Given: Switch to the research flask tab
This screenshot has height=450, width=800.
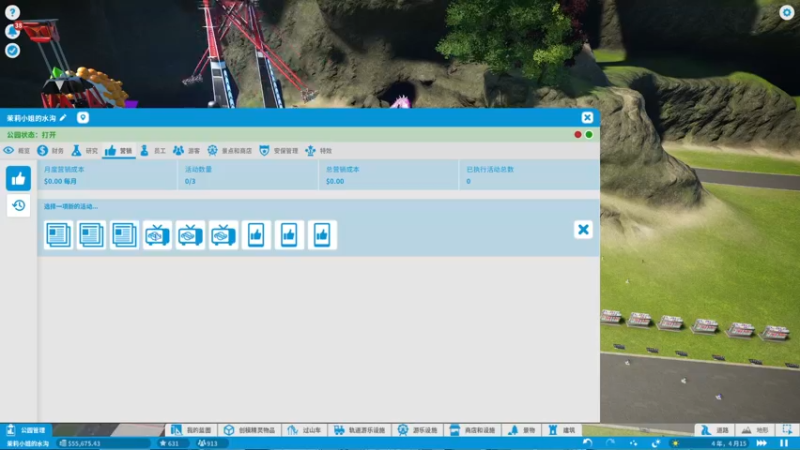Looking at the screenshot, I should [84, 151].
